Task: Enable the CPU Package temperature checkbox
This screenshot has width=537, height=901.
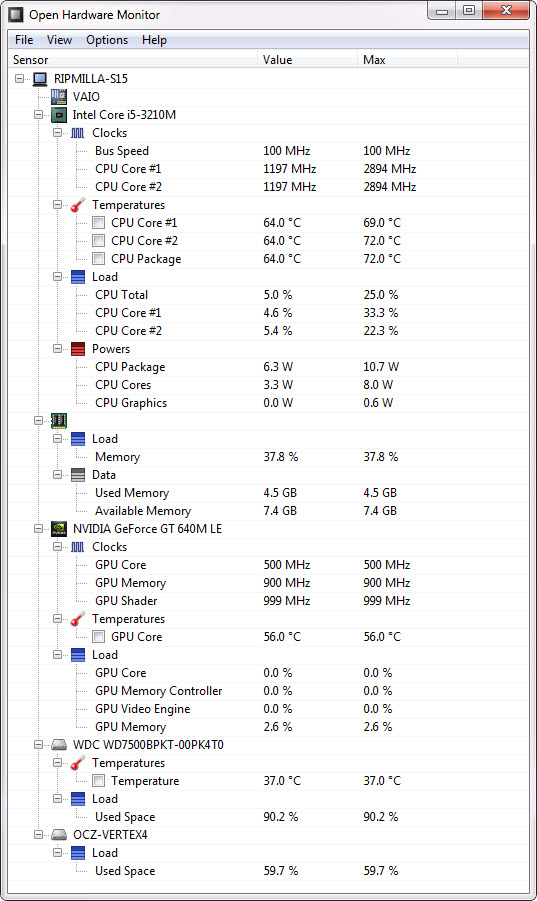Action: [x=99, y=259]
